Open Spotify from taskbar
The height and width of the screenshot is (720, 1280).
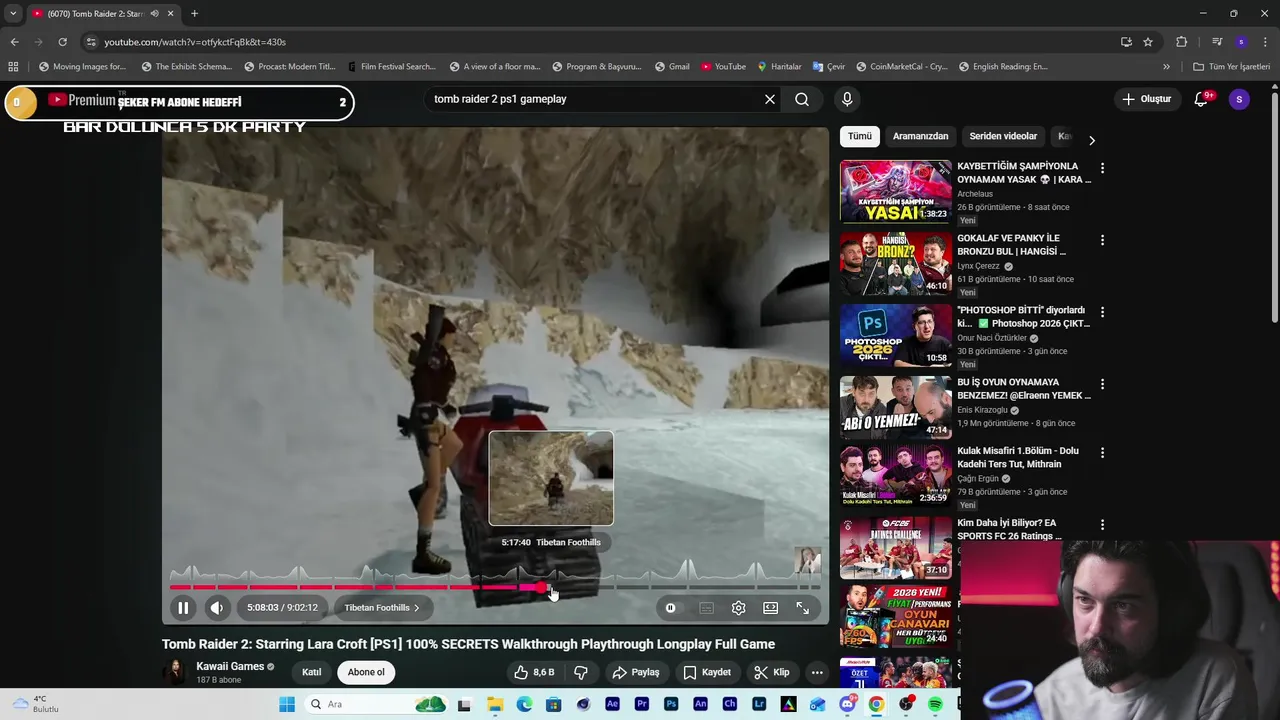[935, 704]
